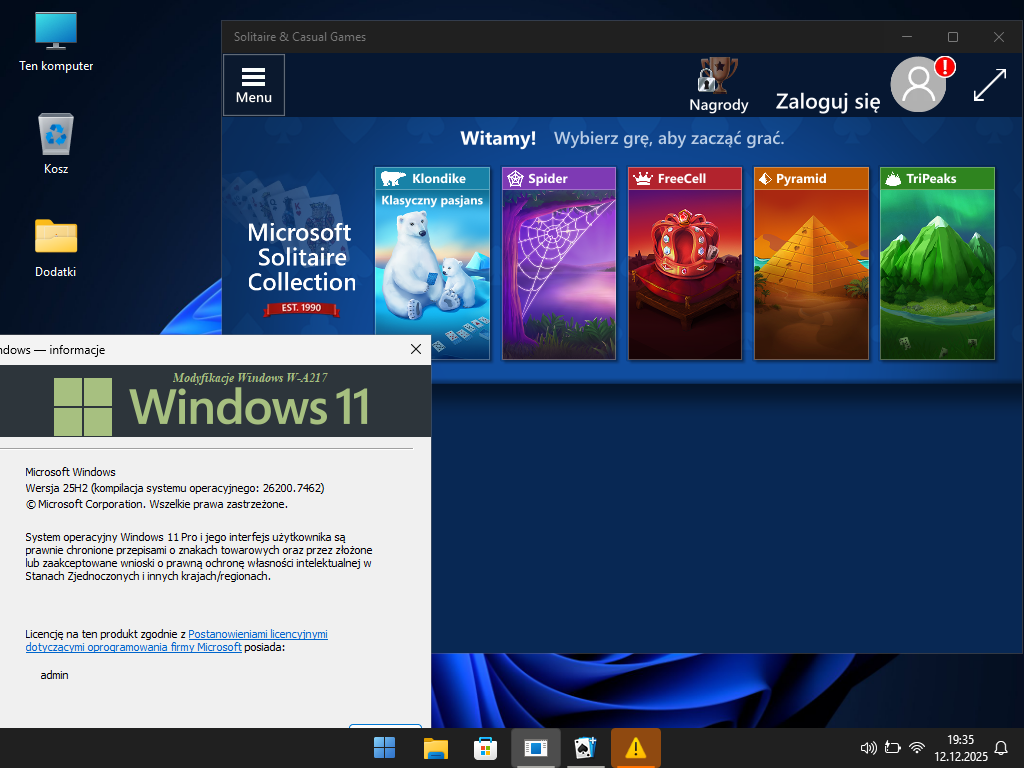
Task: Open Nagrody trophy awards
Action: coord(718,84)
